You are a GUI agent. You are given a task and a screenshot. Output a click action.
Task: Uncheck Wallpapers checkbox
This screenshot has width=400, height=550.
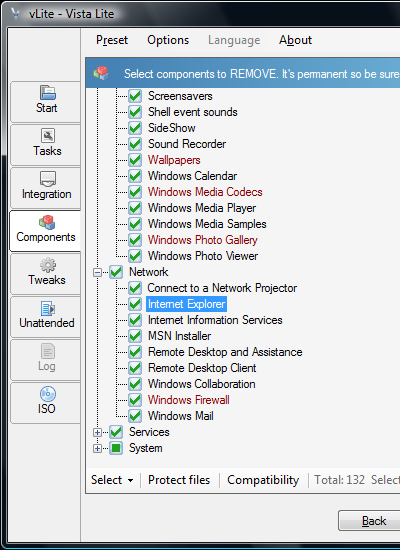135,160
